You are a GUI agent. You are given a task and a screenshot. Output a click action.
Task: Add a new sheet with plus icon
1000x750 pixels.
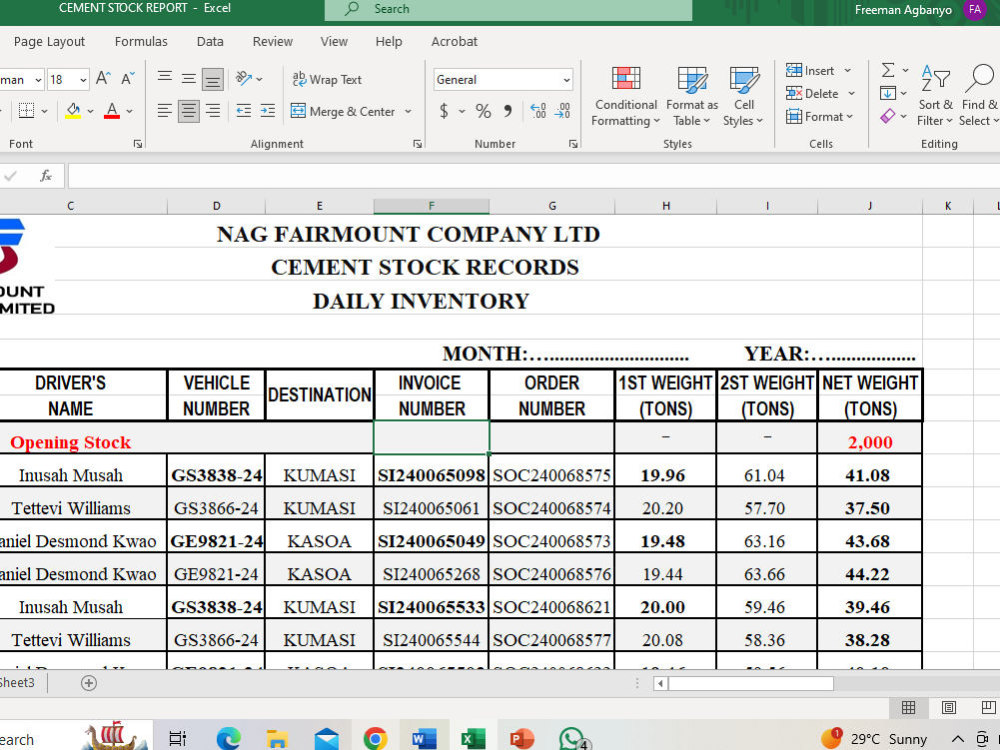89,683
